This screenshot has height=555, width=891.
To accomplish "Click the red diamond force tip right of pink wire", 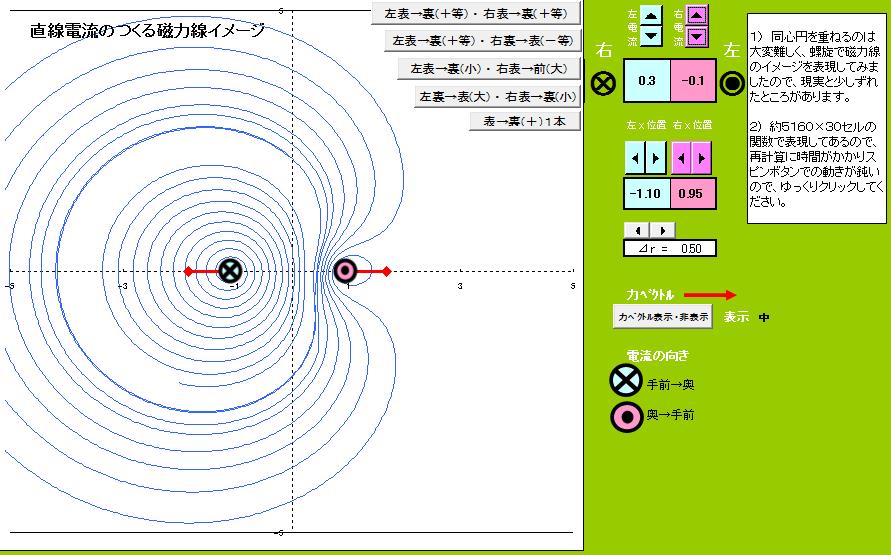I will coord(386,272).
